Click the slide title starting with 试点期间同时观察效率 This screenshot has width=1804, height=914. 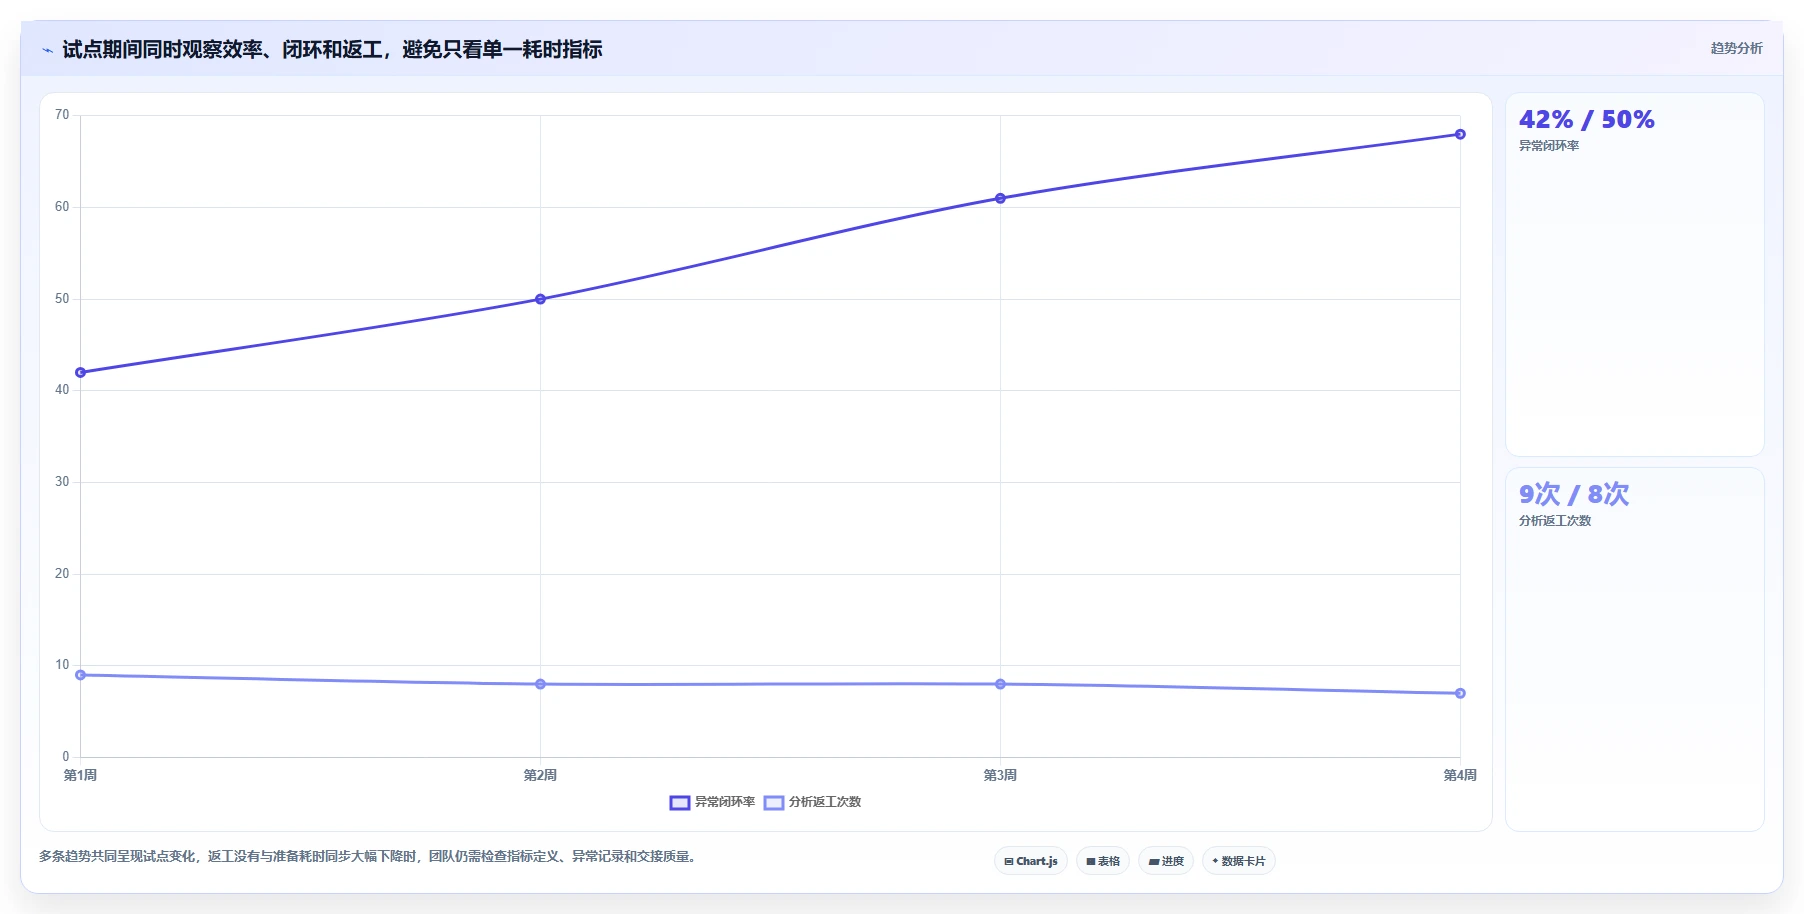tap(332, 49)
